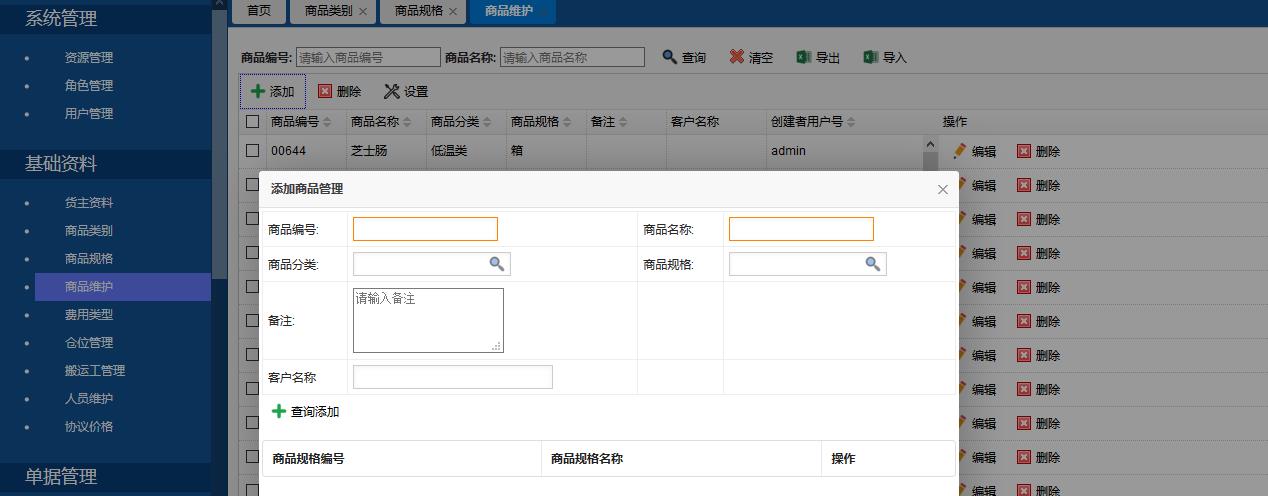Click the Excel 导出 export icon
Screen dimensions: 1268x496
tap(804, 57)
